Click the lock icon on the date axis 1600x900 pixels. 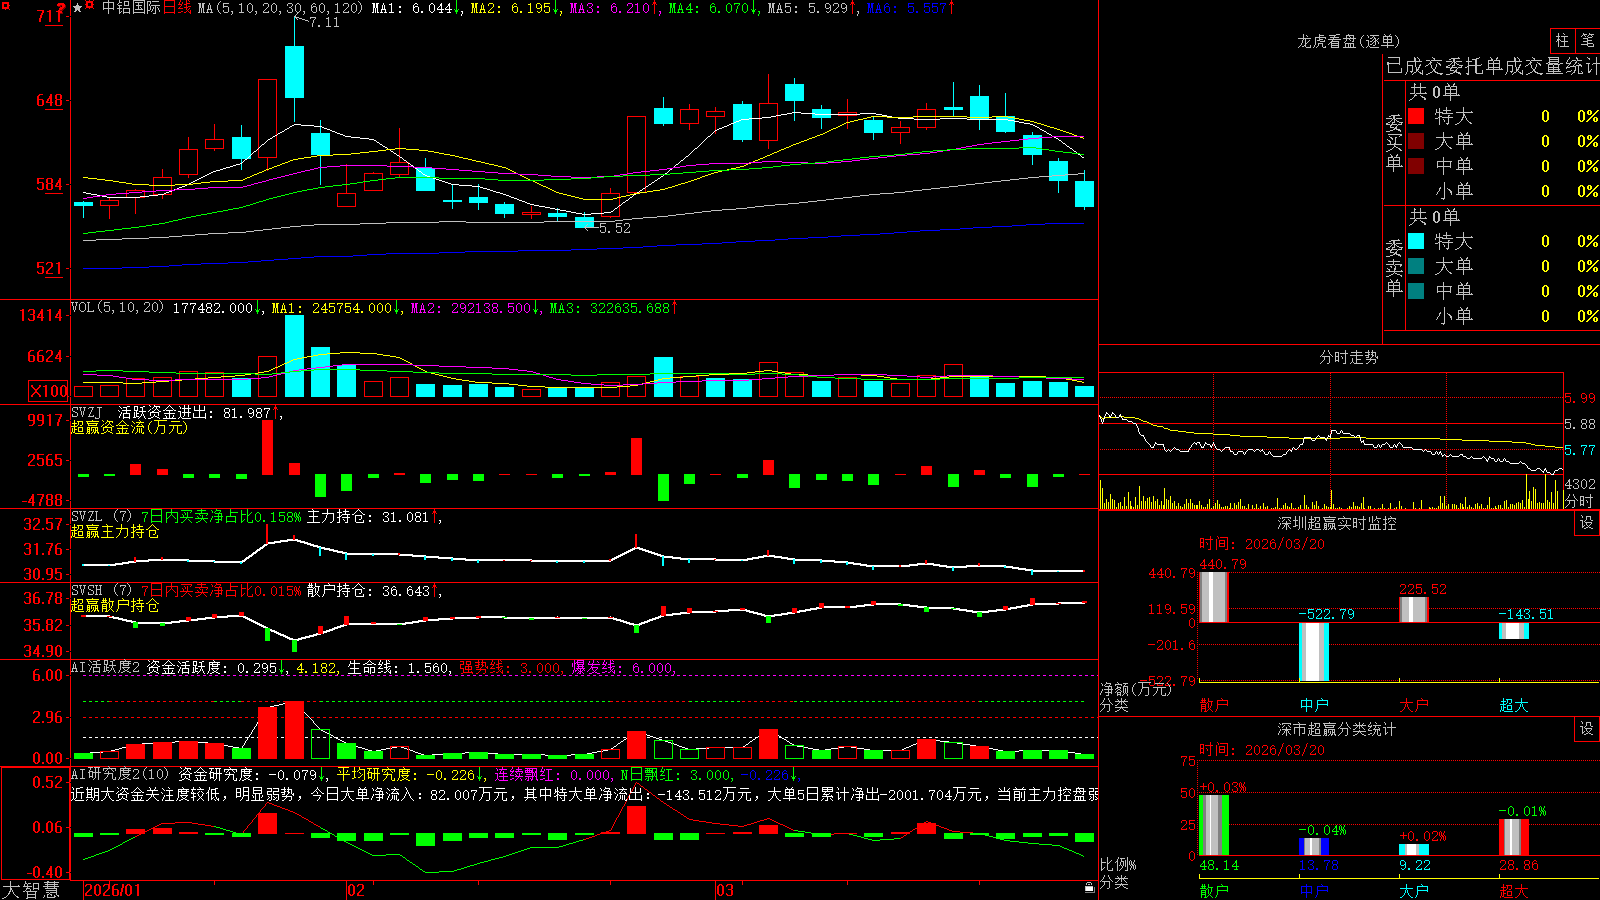[x=1089, y=887]
